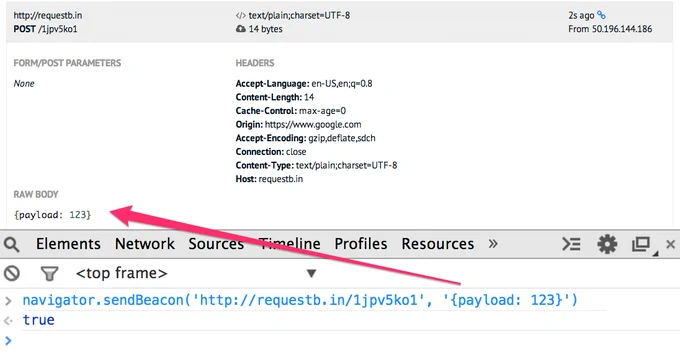
Task: Open the top frame context dropdown
Action: [196, 273]
